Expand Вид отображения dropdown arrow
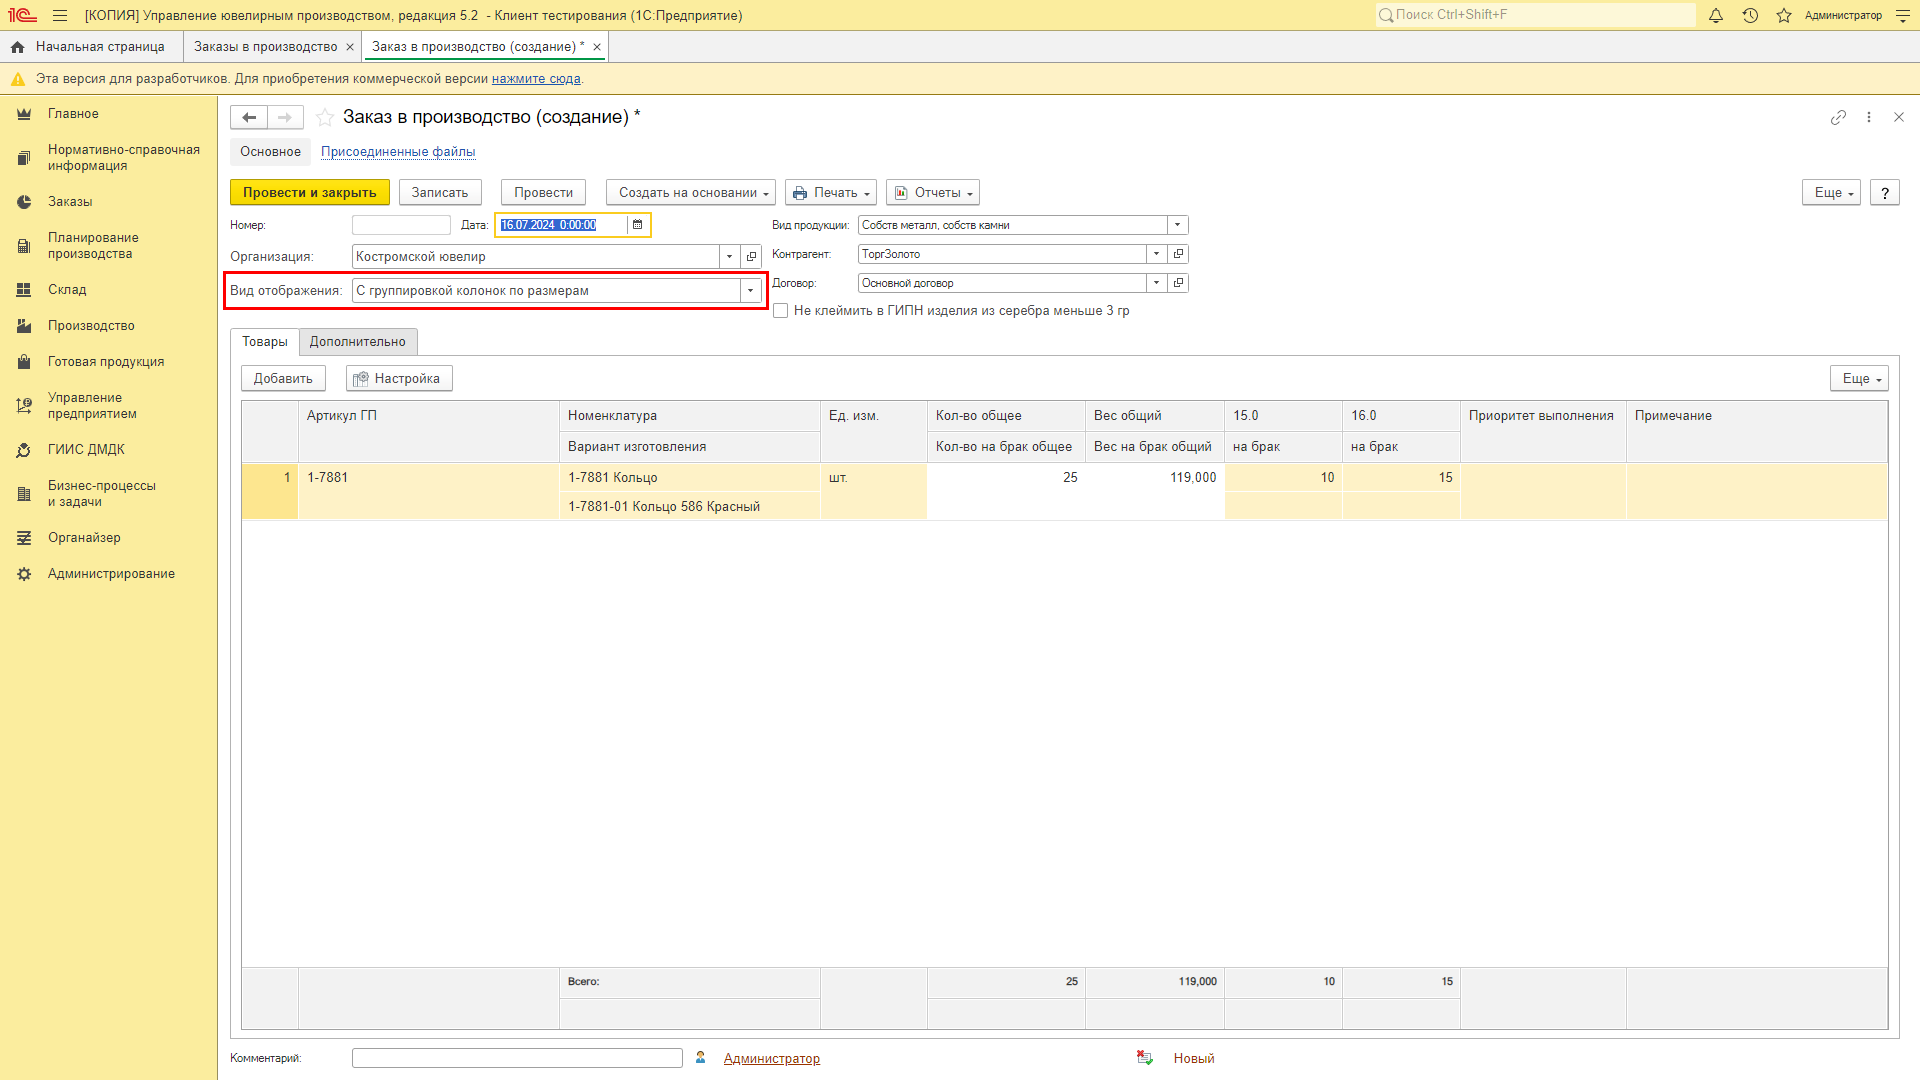1920x1080 pixels. point(751,291)
